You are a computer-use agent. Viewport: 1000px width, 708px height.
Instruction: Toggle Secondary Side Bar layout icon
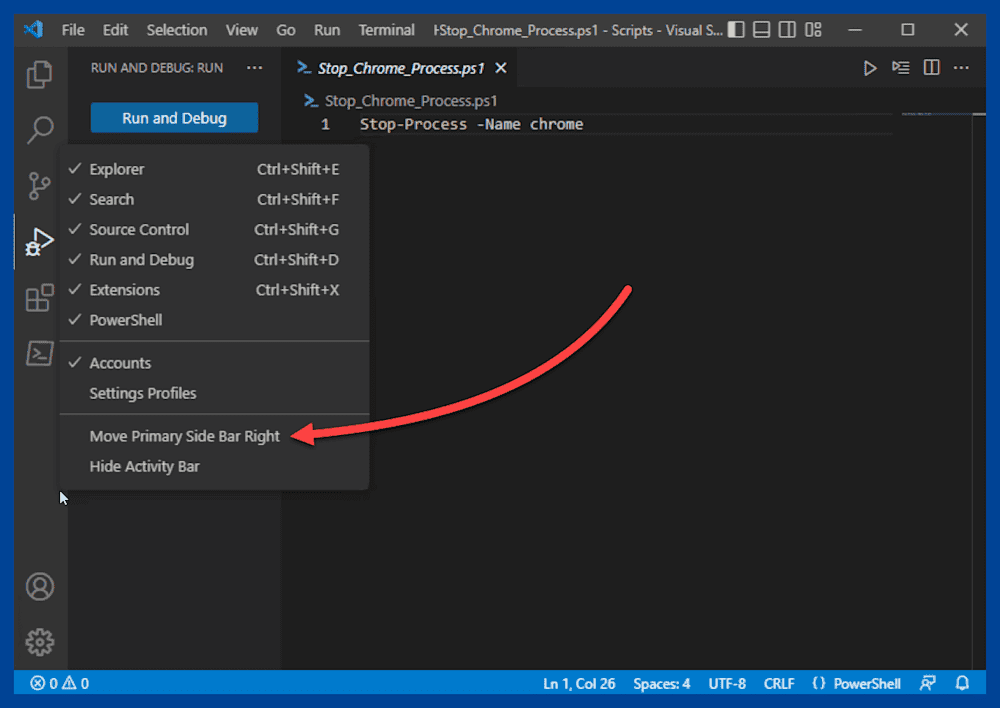787,29
